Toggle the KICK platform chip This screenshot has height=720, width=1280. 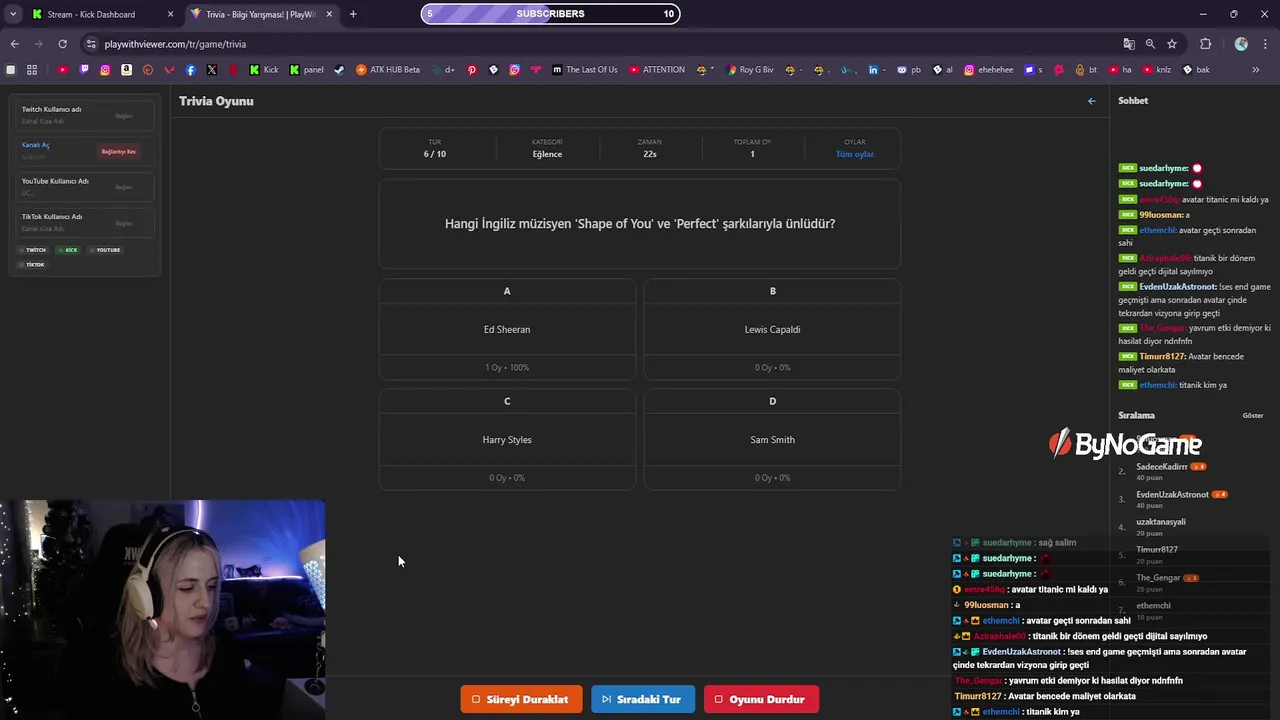tap(68, 250)
